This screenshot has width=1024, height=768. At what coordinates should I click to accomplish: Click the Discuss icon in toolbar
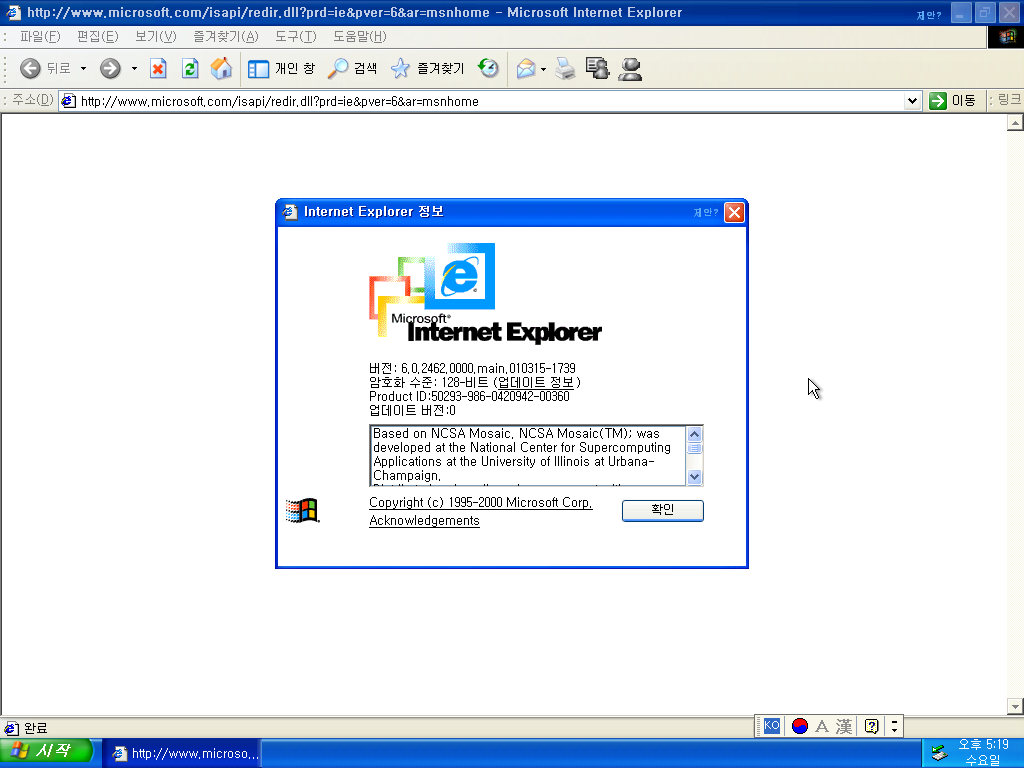[x=598, y=68]
